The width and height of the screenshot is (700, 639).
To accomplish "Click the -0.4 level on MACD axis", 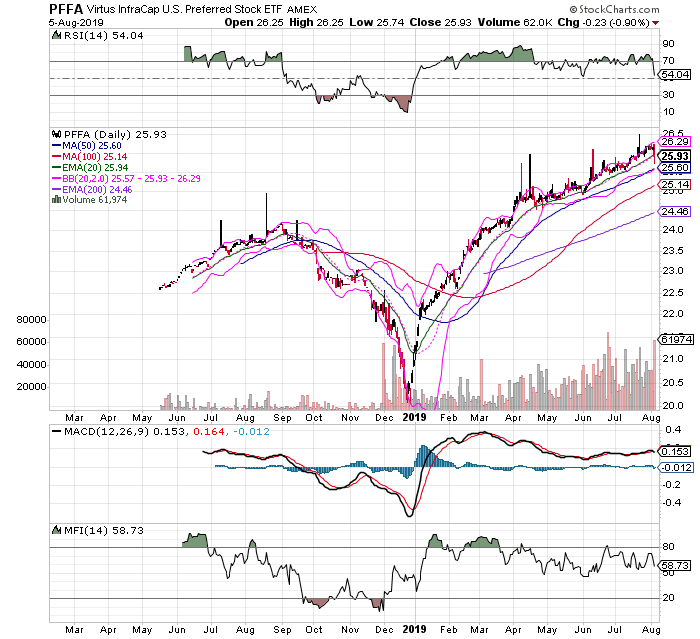I will (x=671, y=503).
